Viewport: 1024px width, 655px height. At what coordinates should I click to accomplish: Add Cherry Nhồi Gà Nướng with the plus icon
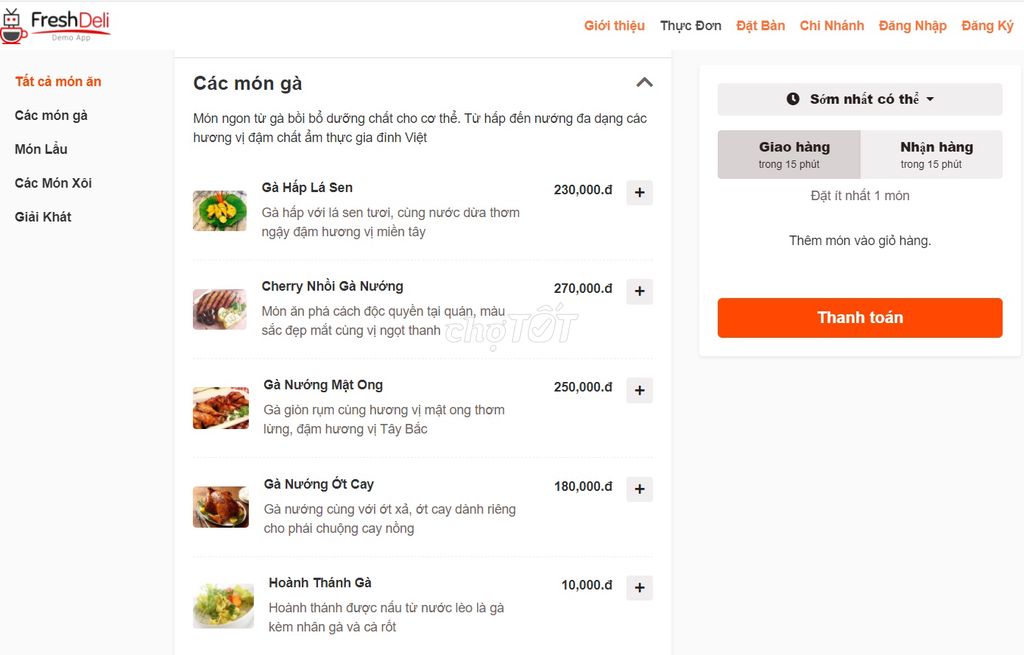point(639,291)
